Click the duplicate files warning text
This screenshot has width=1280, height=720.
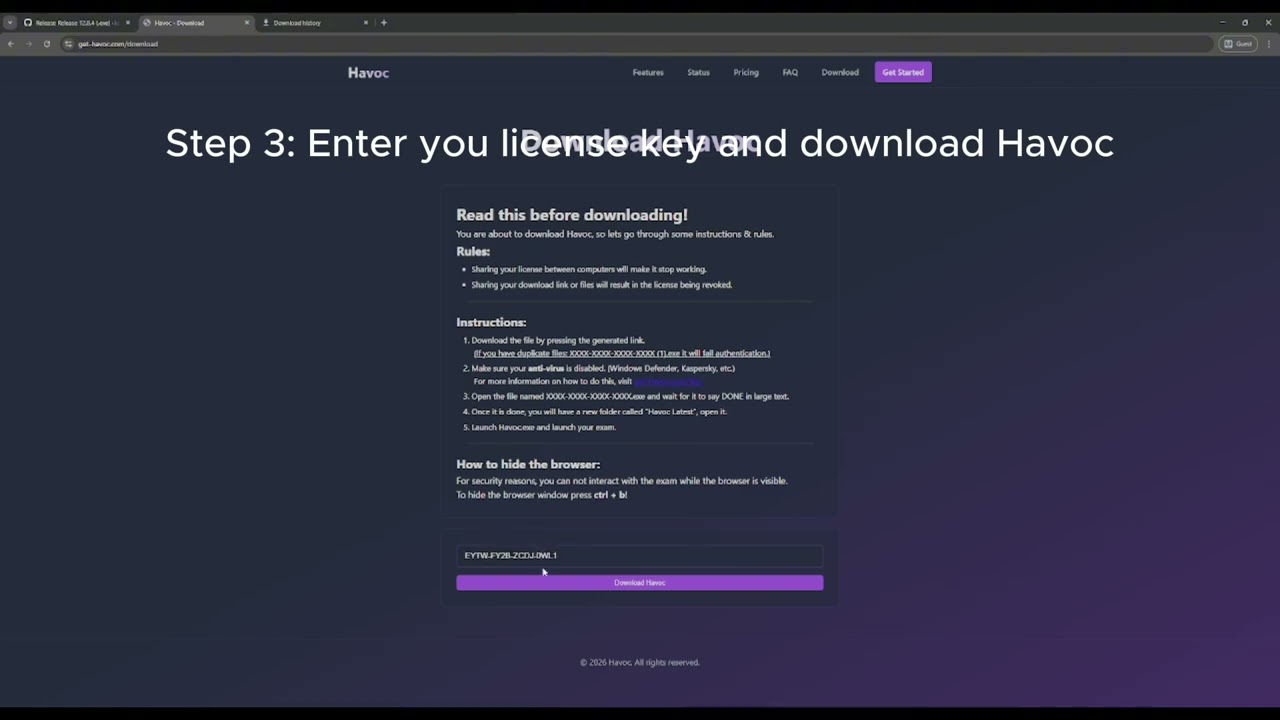click(x=622, y=353)
